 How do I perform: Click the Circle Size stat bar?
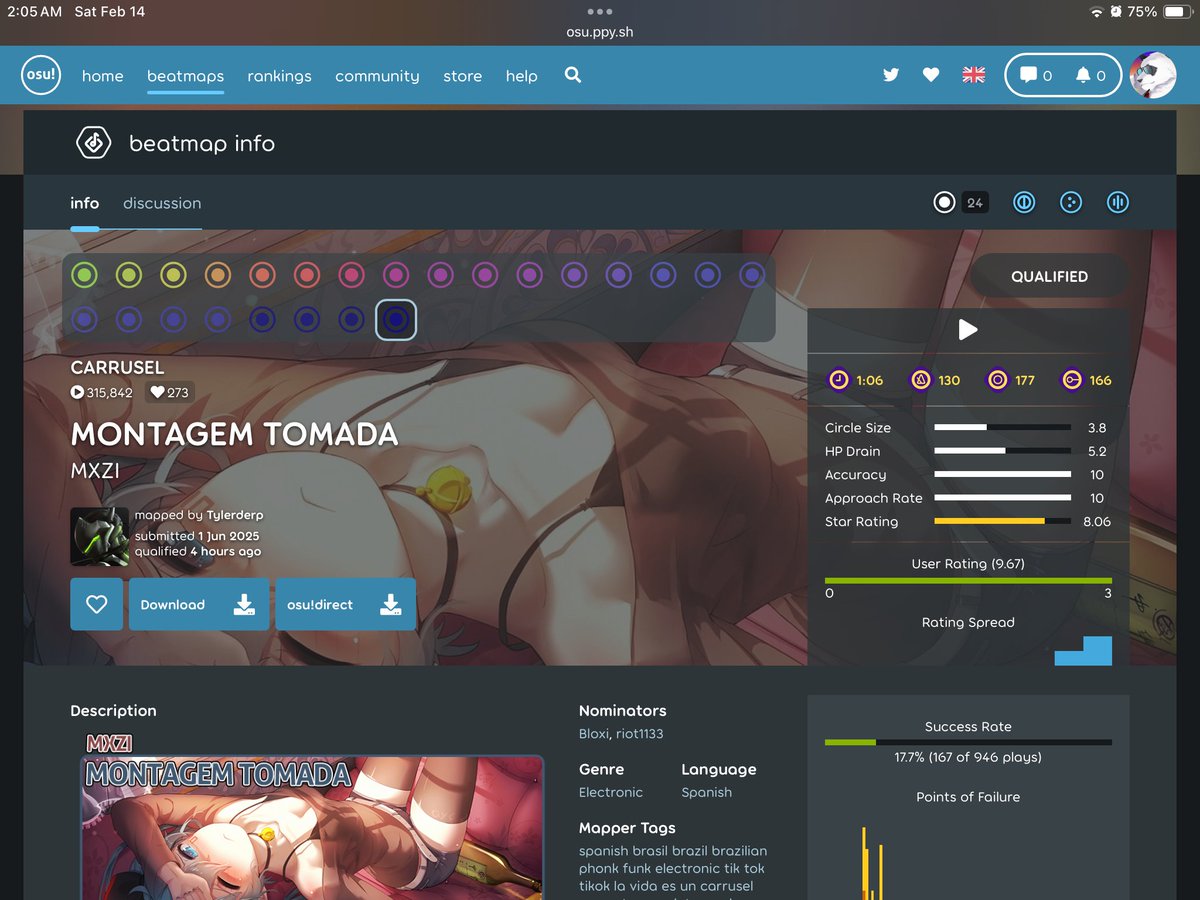pos(1003,427)
